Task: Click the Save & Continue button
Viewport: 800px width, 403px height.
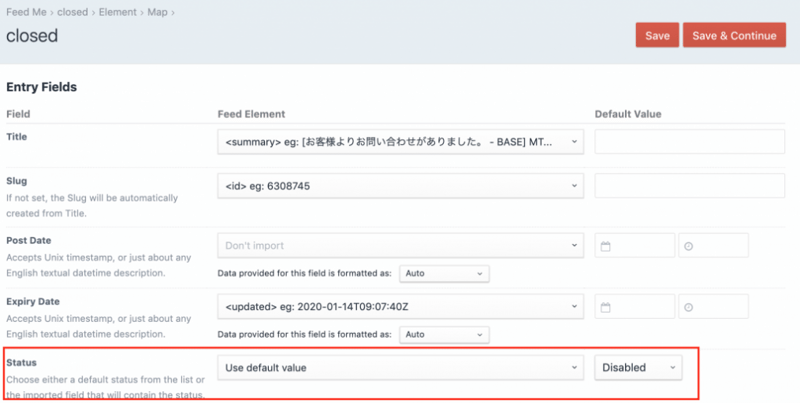Action: pyautogui.click(x=734, y=35)
